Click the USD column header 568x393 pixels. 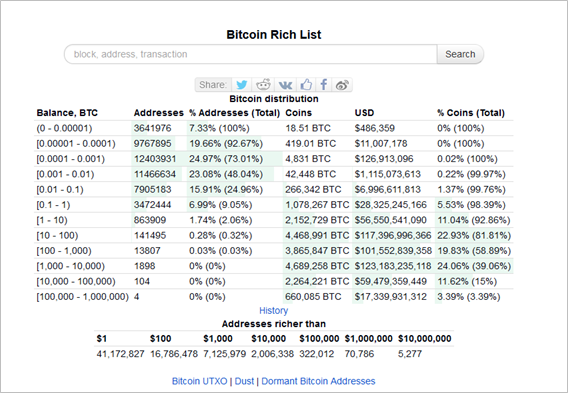pos(364,113)
